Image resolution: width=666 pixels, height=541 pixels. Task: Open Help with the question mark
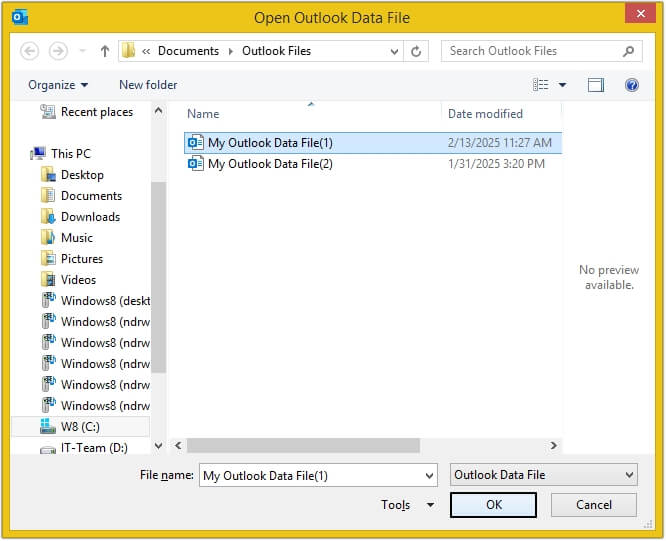(632, 85)
